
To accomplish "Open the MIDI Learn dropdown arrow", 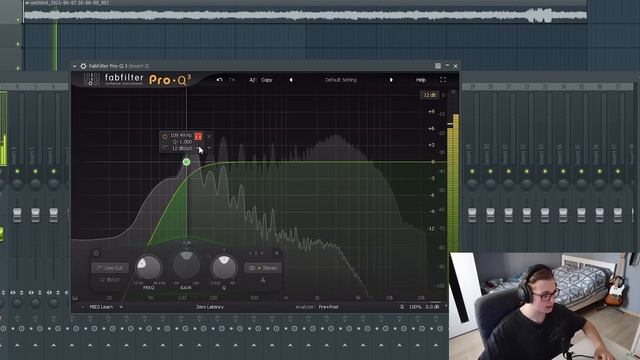I will point(121,307).
